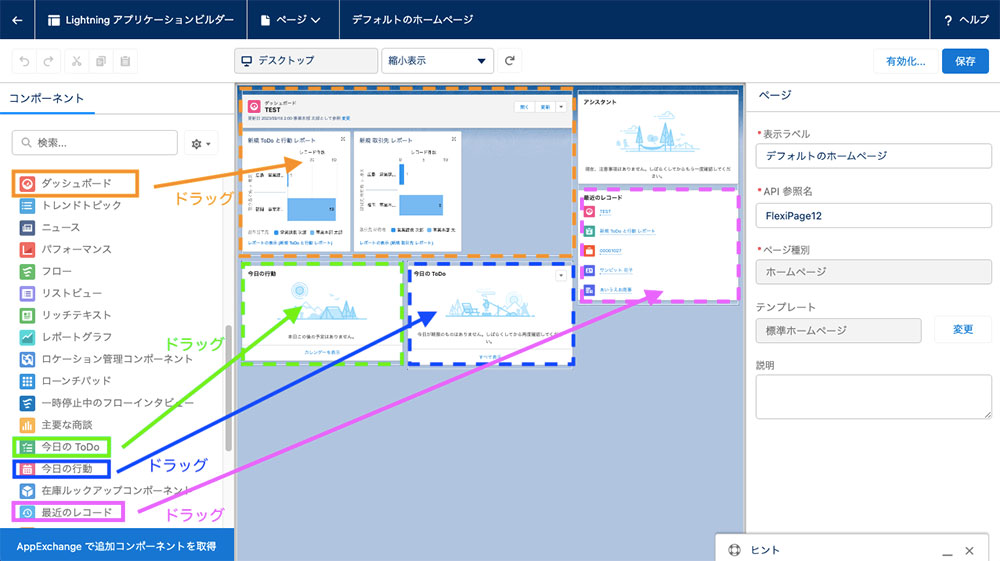The height and width of the screenshot is (561, 1000).
Task: Click the undo icon
Action: pyautogui.click(x=24, y=61)
